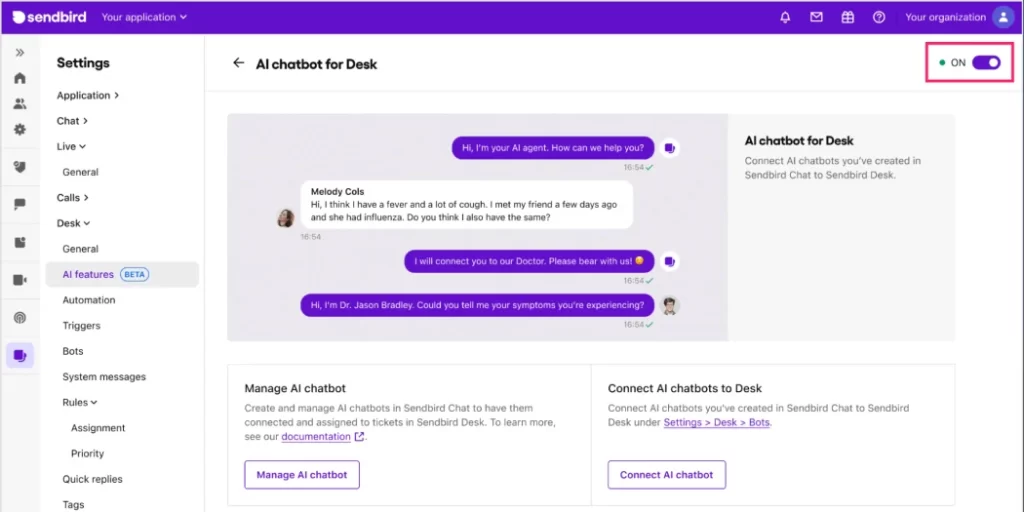The width and height of the screenshot is (1024, 512).
Task: Go to the Home overview icon
Action: point(20,78)
